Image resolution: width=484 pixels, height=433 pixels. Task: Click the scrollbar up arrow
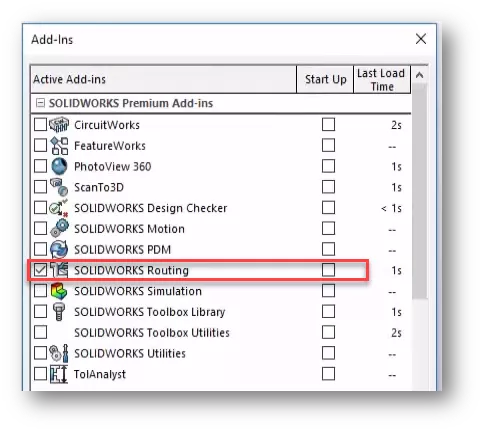click(420, 75)
